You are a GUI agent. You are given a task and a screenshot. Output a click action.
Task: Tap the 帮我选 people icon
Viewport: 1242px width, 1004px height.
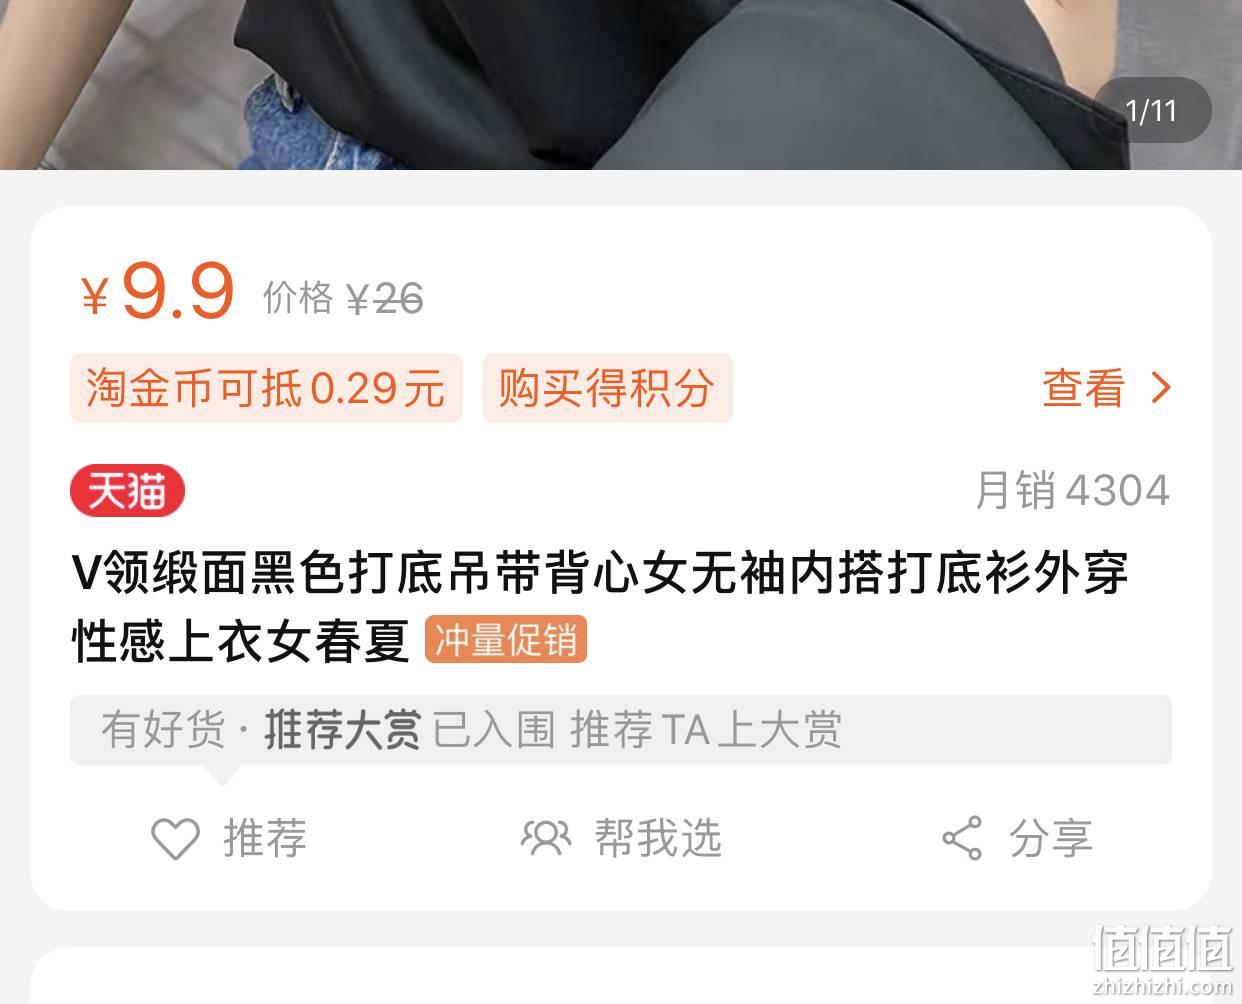(x=545, y=837)
